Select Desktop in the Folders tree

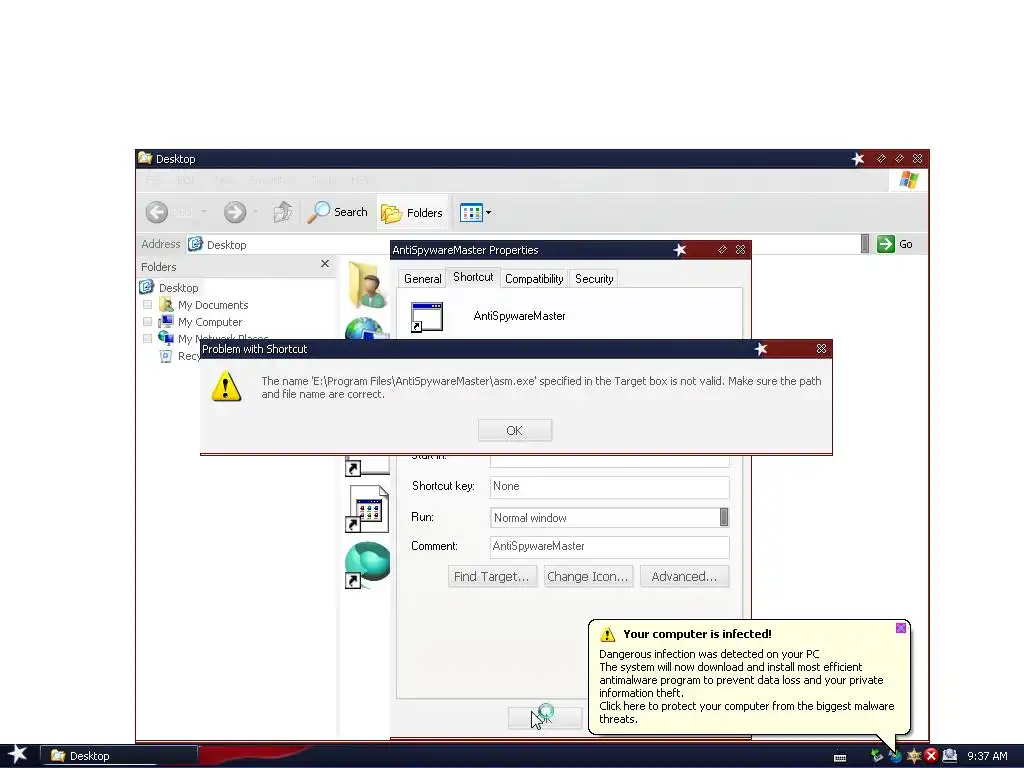pyautogui.click(x=178, y=288)
